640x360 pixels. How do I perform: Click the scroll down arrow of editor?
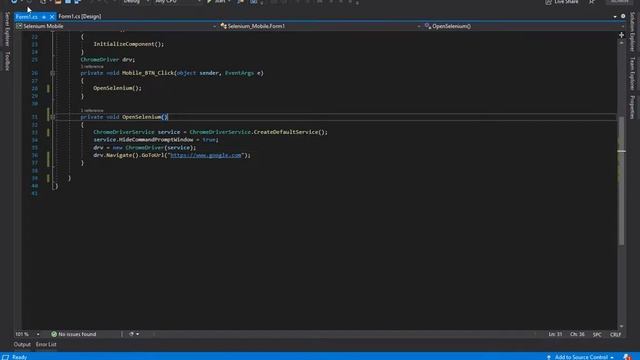pos(621,327)
